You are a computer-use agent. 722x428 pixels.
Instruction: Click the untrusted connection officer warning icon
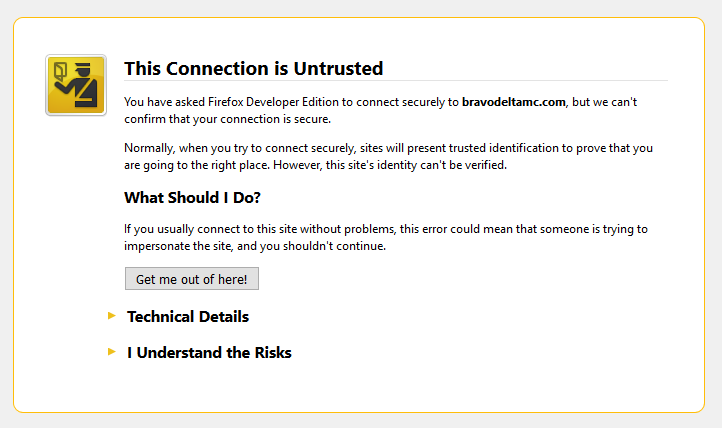point(76,85)
